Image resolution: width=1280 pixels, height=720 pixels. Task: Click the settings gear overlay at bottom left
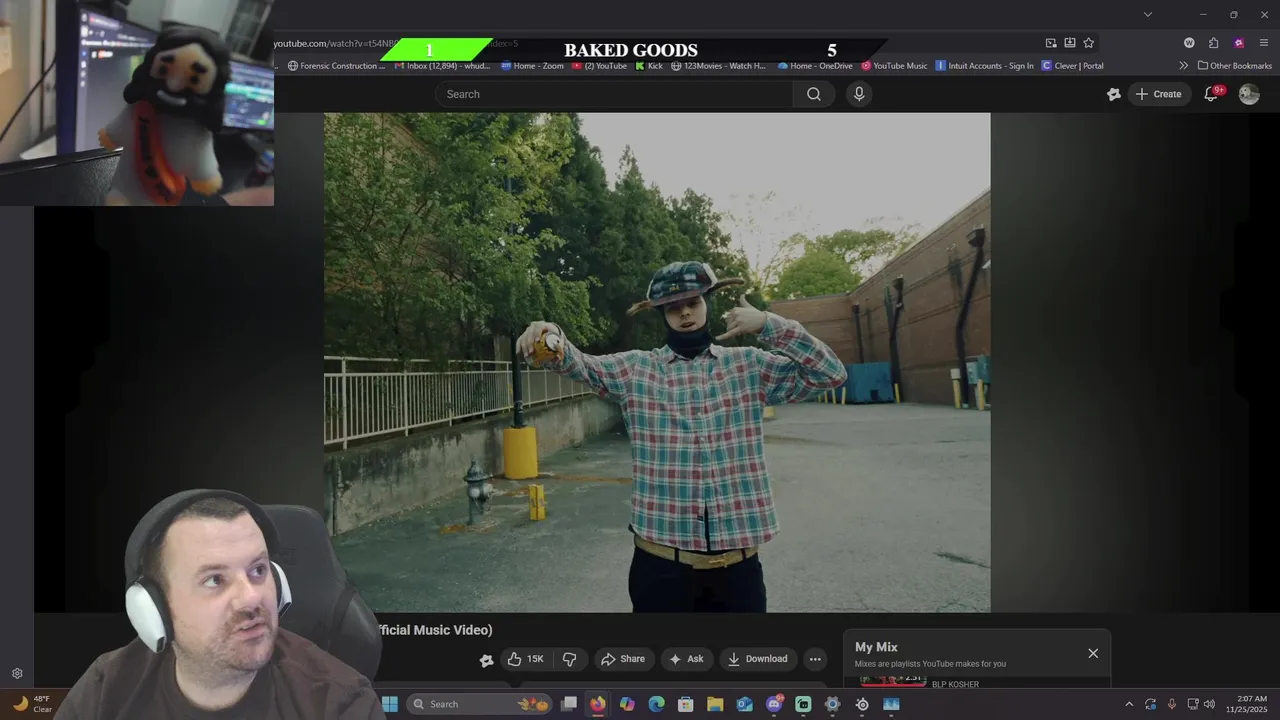click(17, 674)
